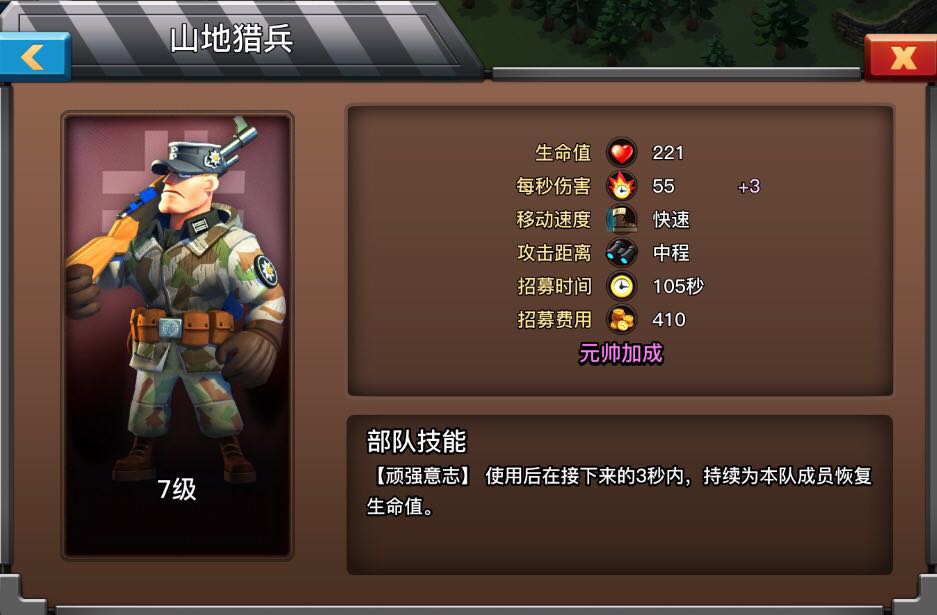Click the damage per second explosion icon
Screen dimensions: 937x615
pyautogui.click(x=621, y=186)
